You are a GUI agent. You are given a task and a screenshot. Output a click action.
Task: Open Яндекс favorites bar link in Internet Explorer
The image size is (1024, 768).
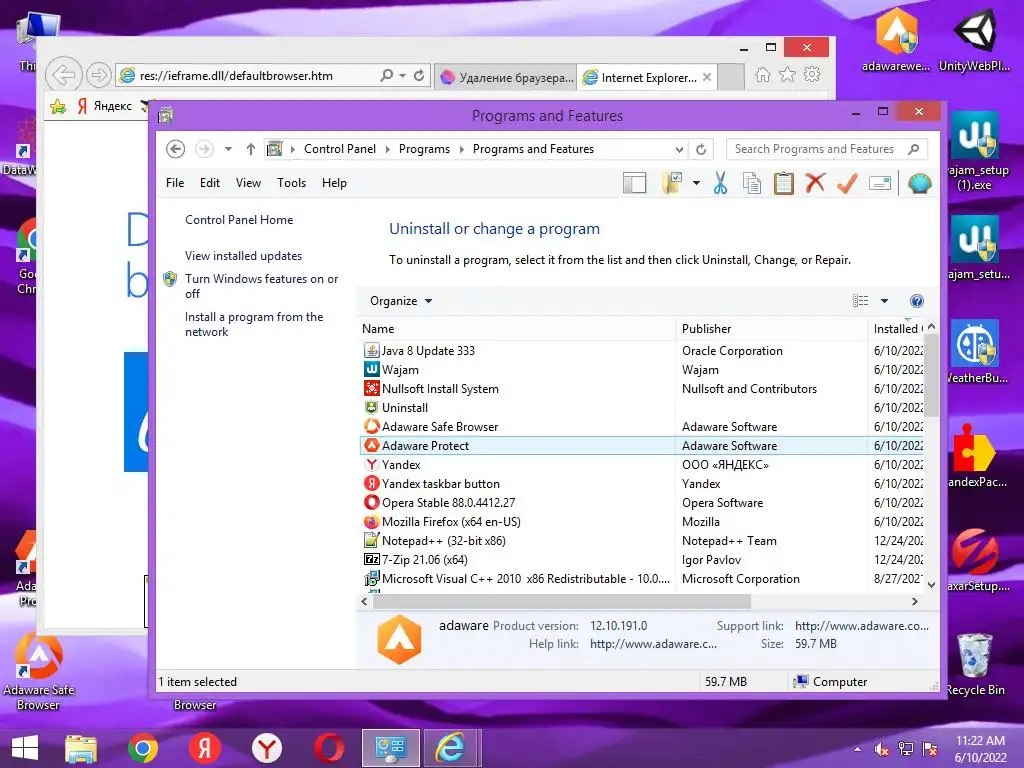tap(104, 106)
